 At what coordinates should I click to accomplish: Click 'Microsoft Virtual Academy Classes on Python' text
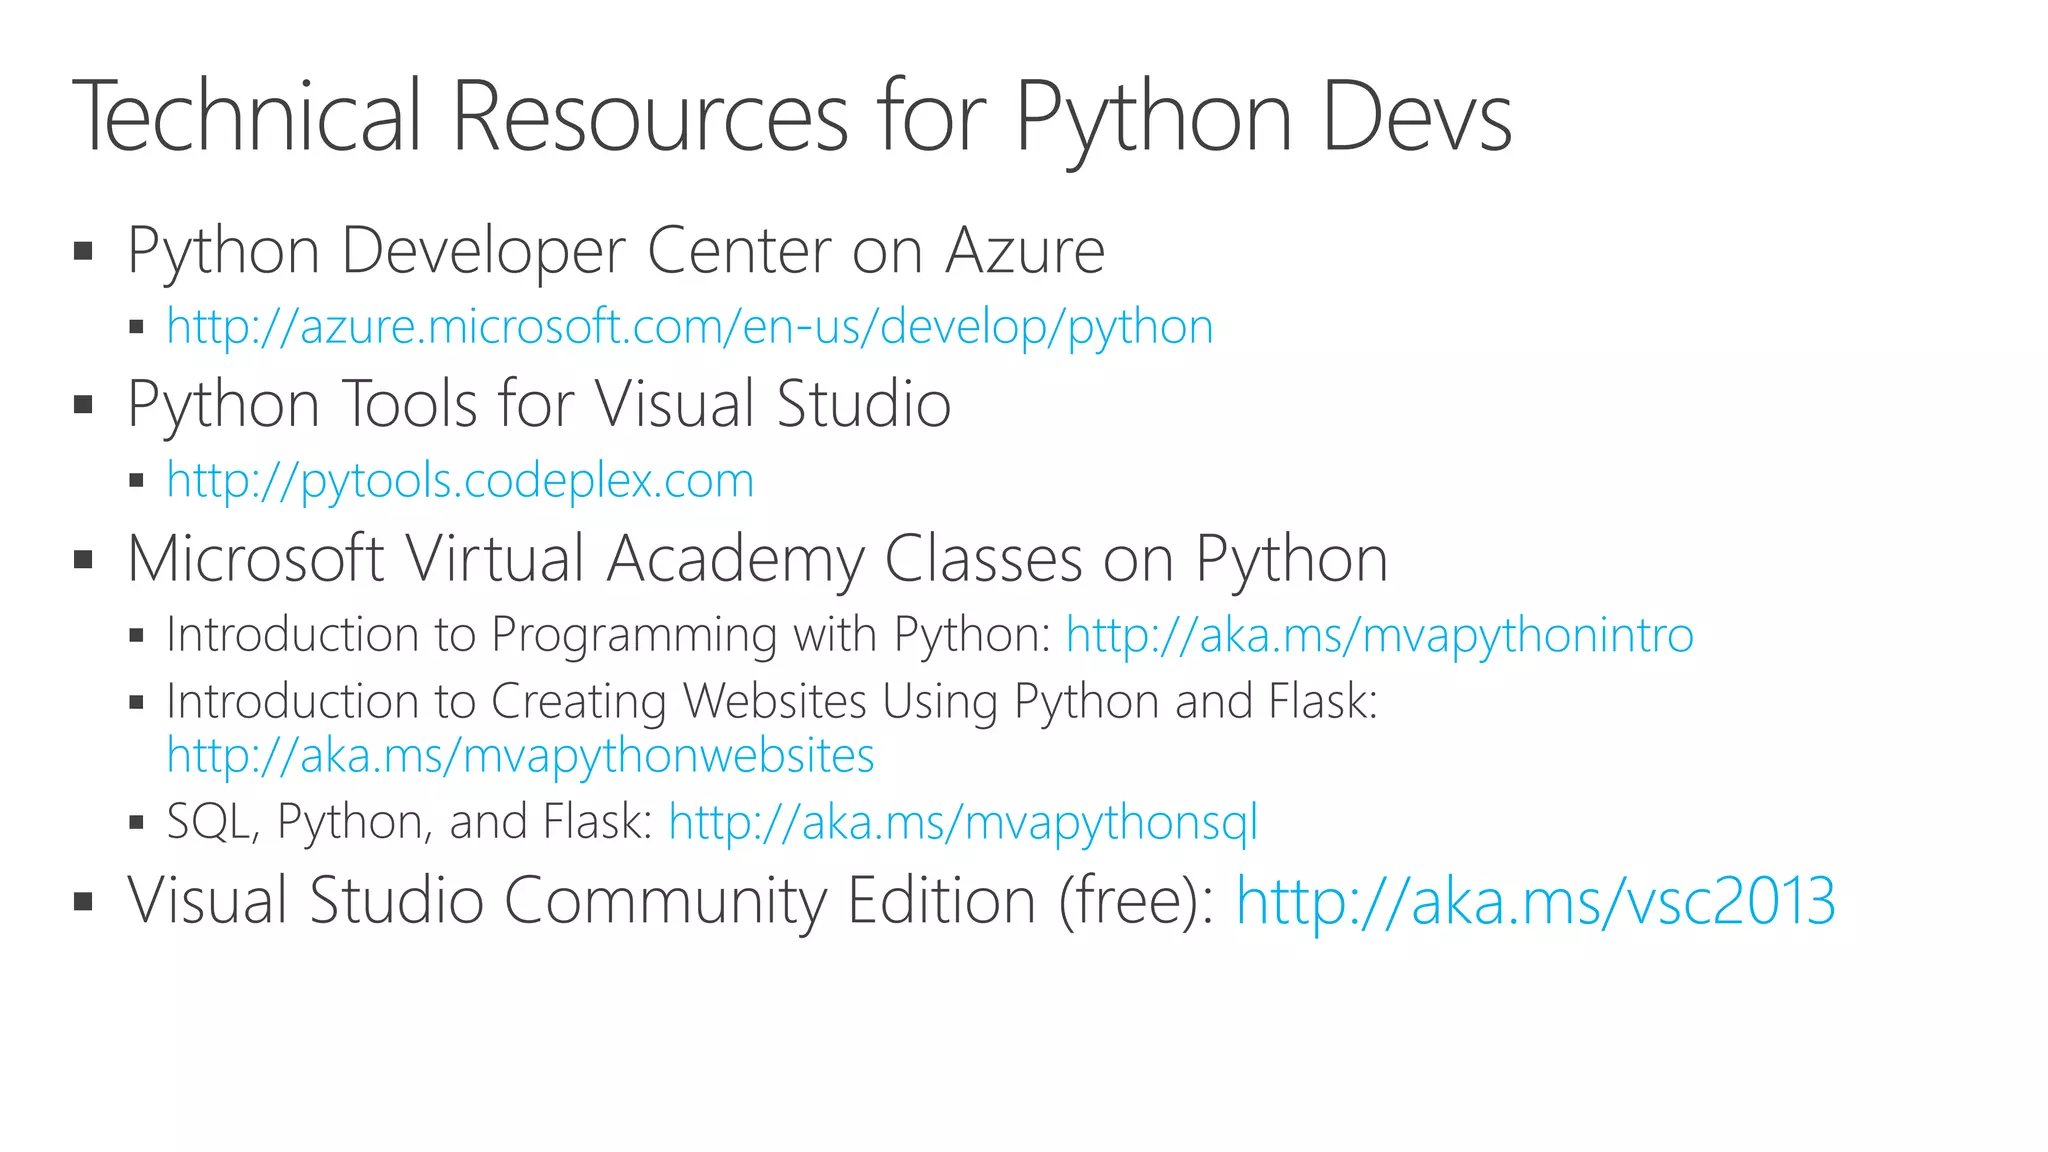758,560
